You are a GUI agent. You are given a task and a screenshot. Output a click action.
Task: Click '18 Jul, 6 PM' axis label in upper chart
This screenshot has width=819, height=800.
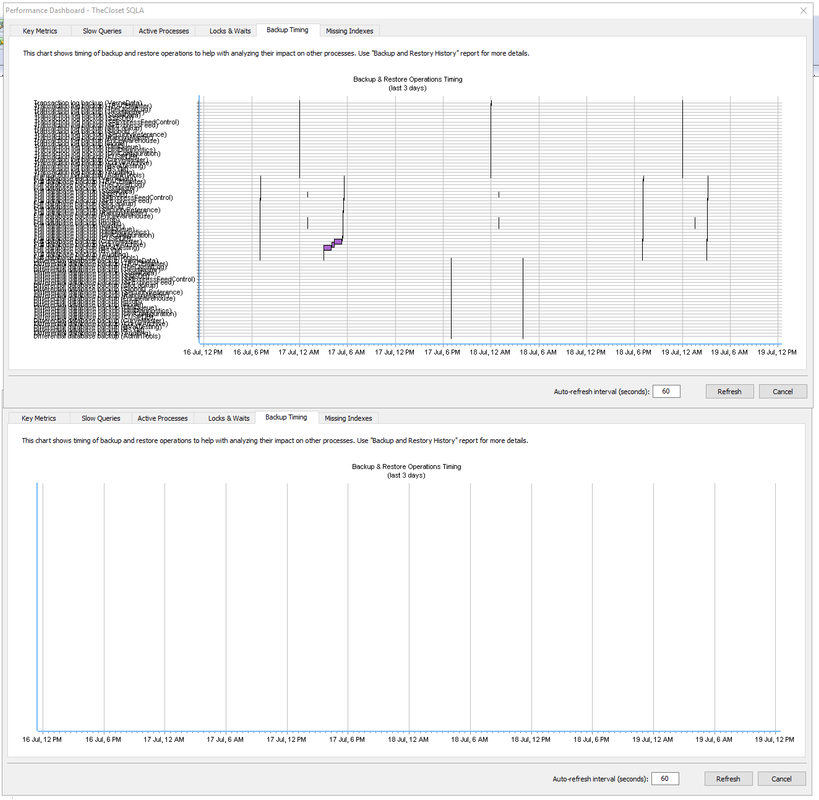click(x=634, y=352)
